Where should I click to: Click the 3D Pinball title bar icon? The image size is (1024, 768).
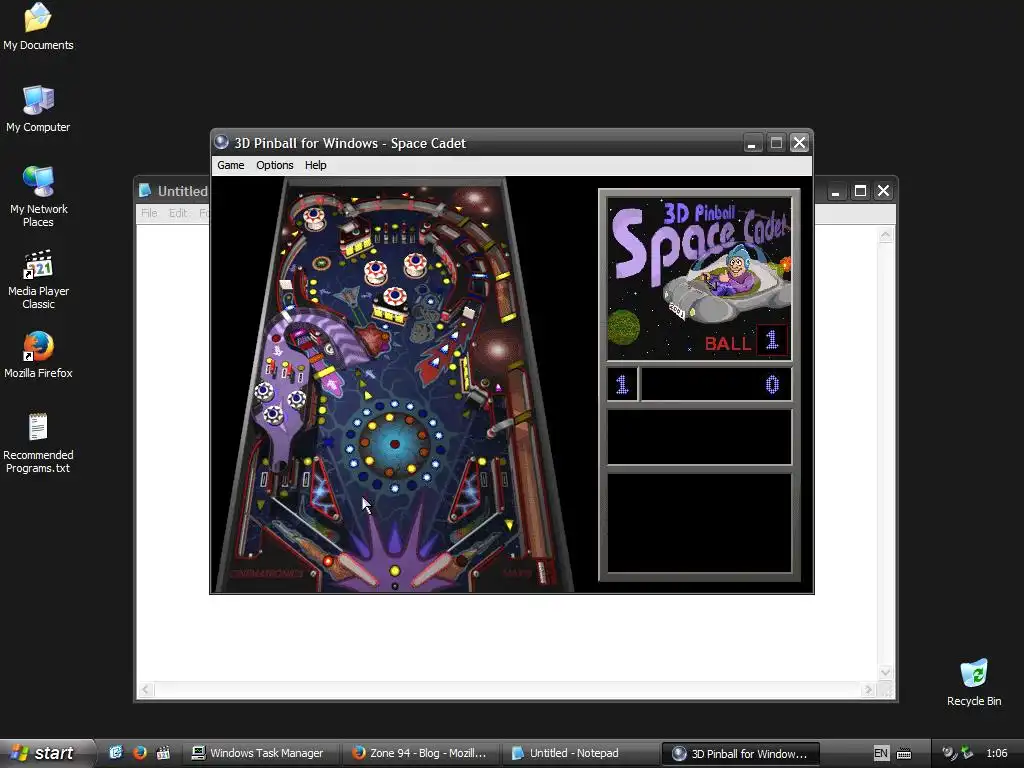click(x=221, y=142)
